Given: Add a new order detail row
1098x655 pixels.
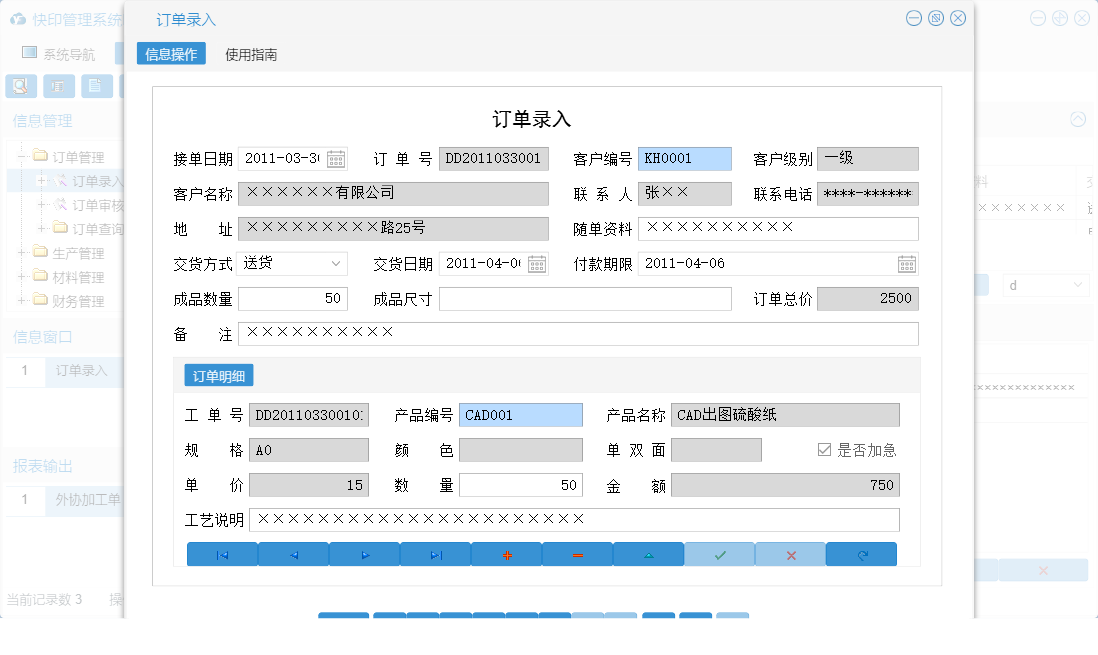Looking at the screenshot, I should click(x=506, y=553).
